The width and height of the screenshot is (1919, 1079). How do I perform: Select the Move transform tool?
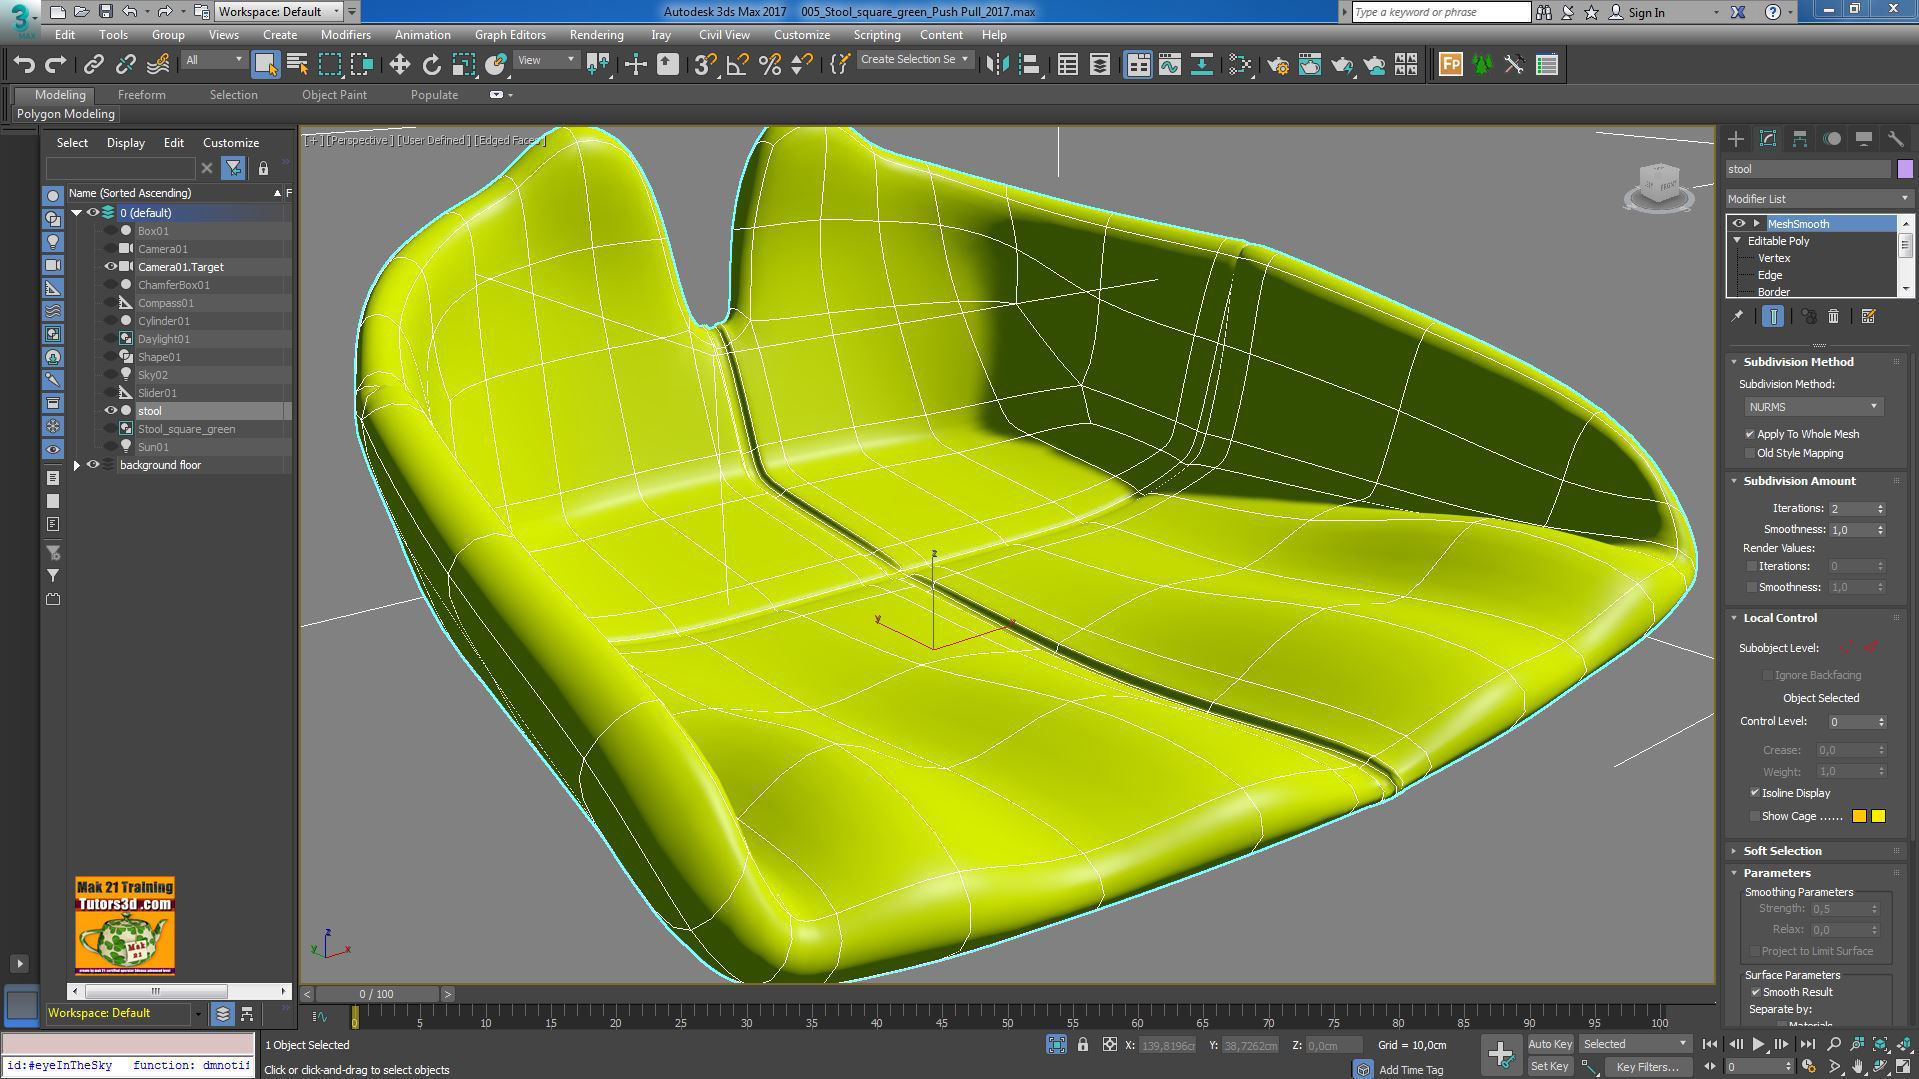point(399,65)
